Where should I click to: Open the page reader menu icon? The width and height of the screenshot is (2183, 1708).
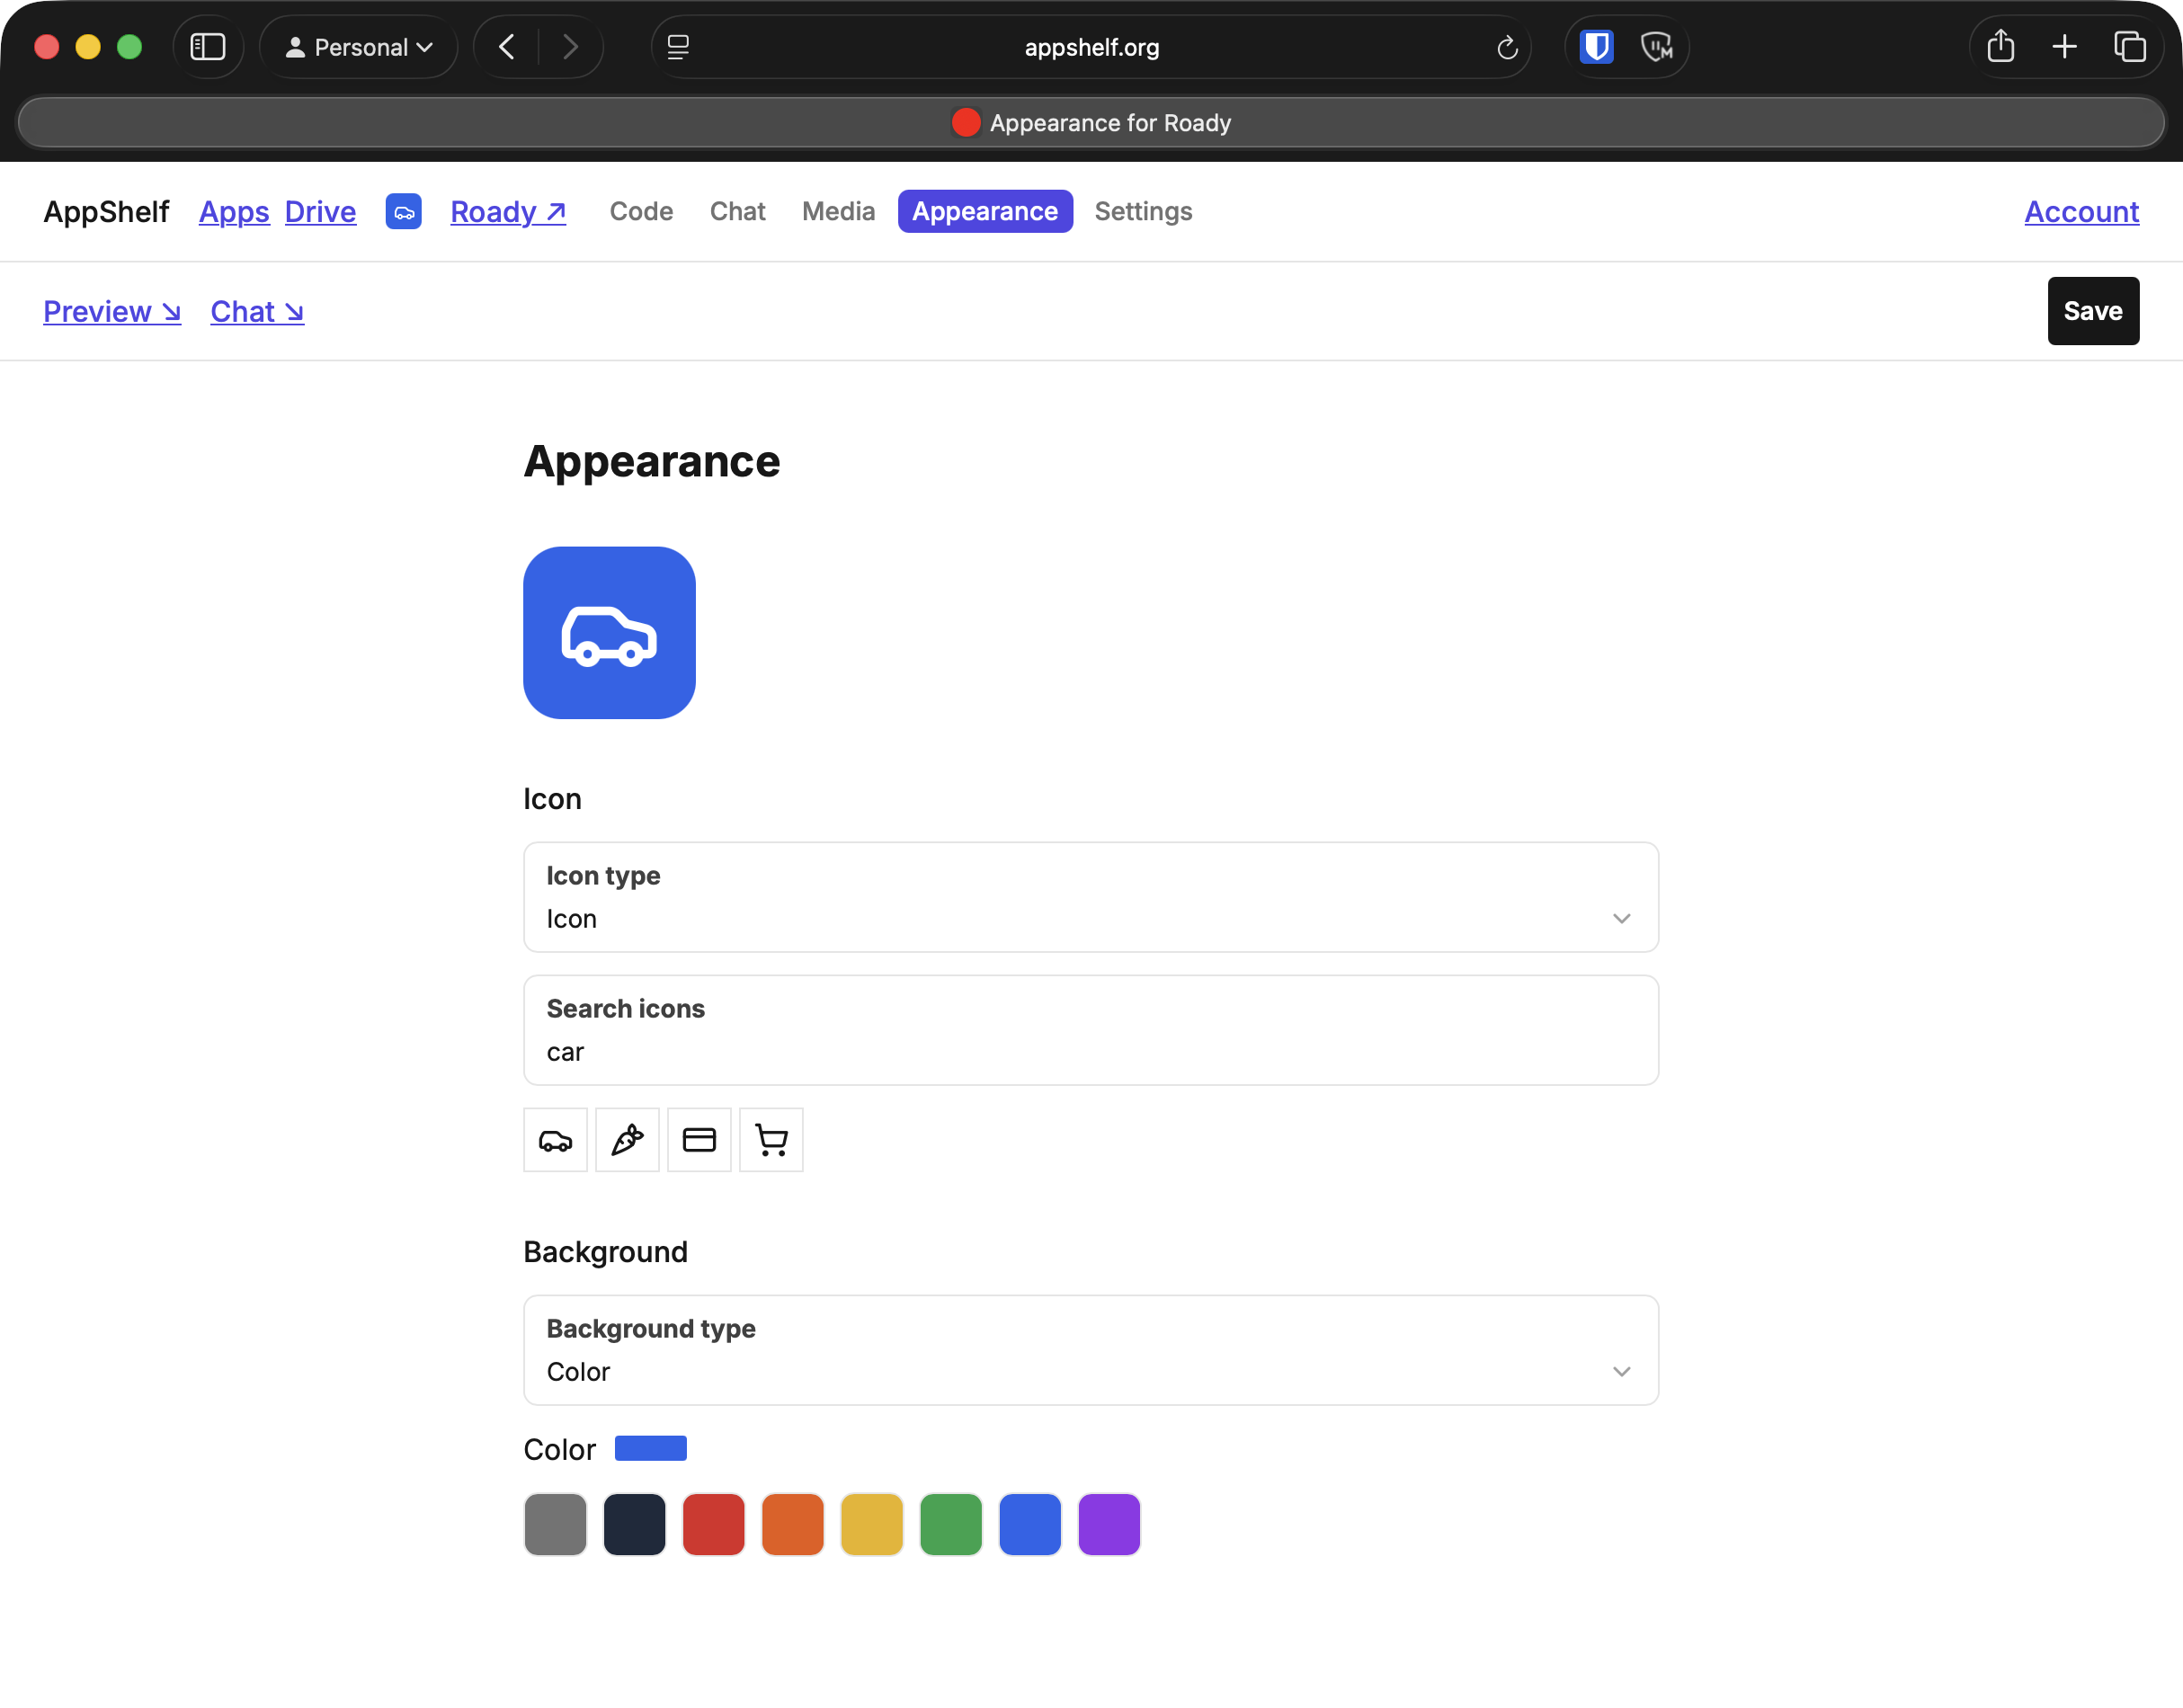click(x=678, y=47)
